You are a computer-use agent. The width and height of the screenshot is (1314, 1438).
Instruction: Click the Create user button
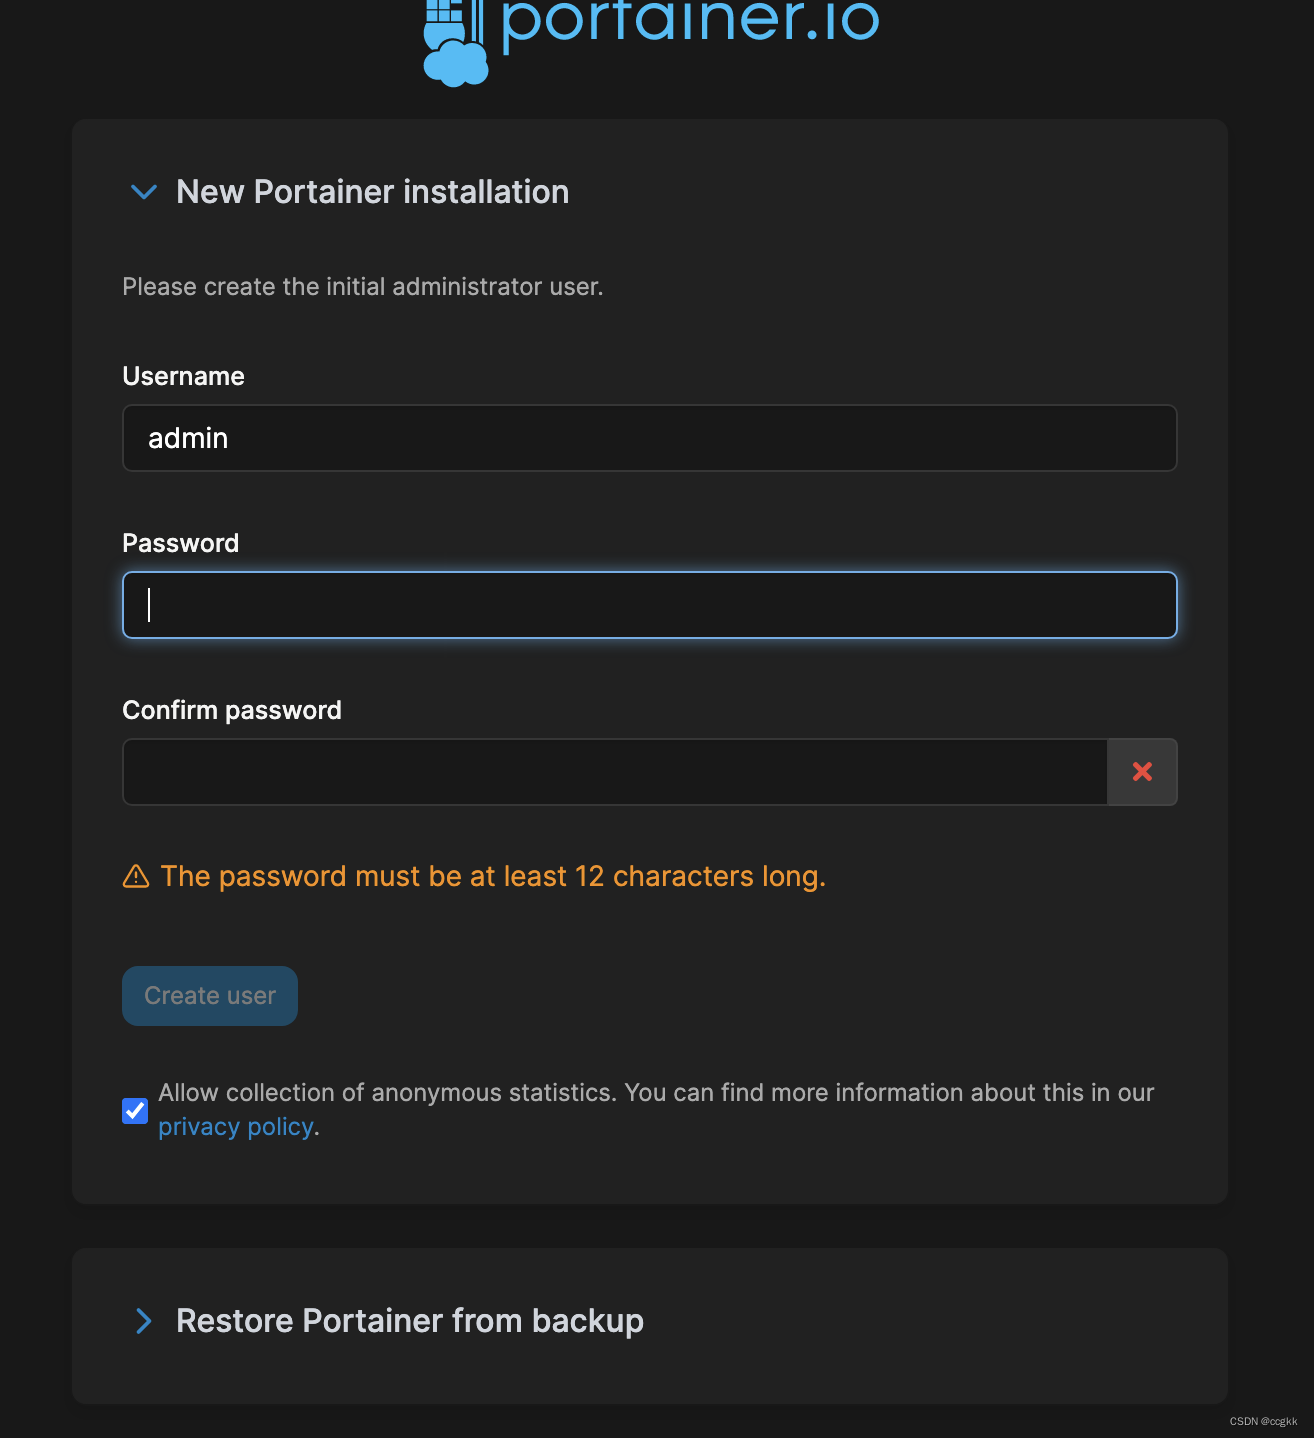tap(210, 996)
